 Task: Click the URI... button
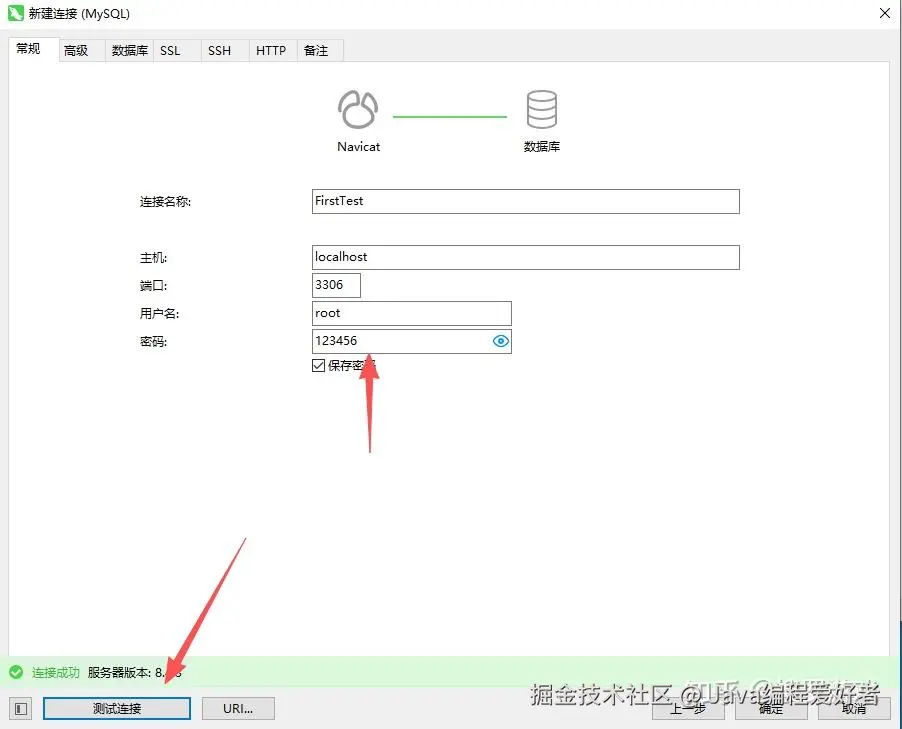[238, 709]
